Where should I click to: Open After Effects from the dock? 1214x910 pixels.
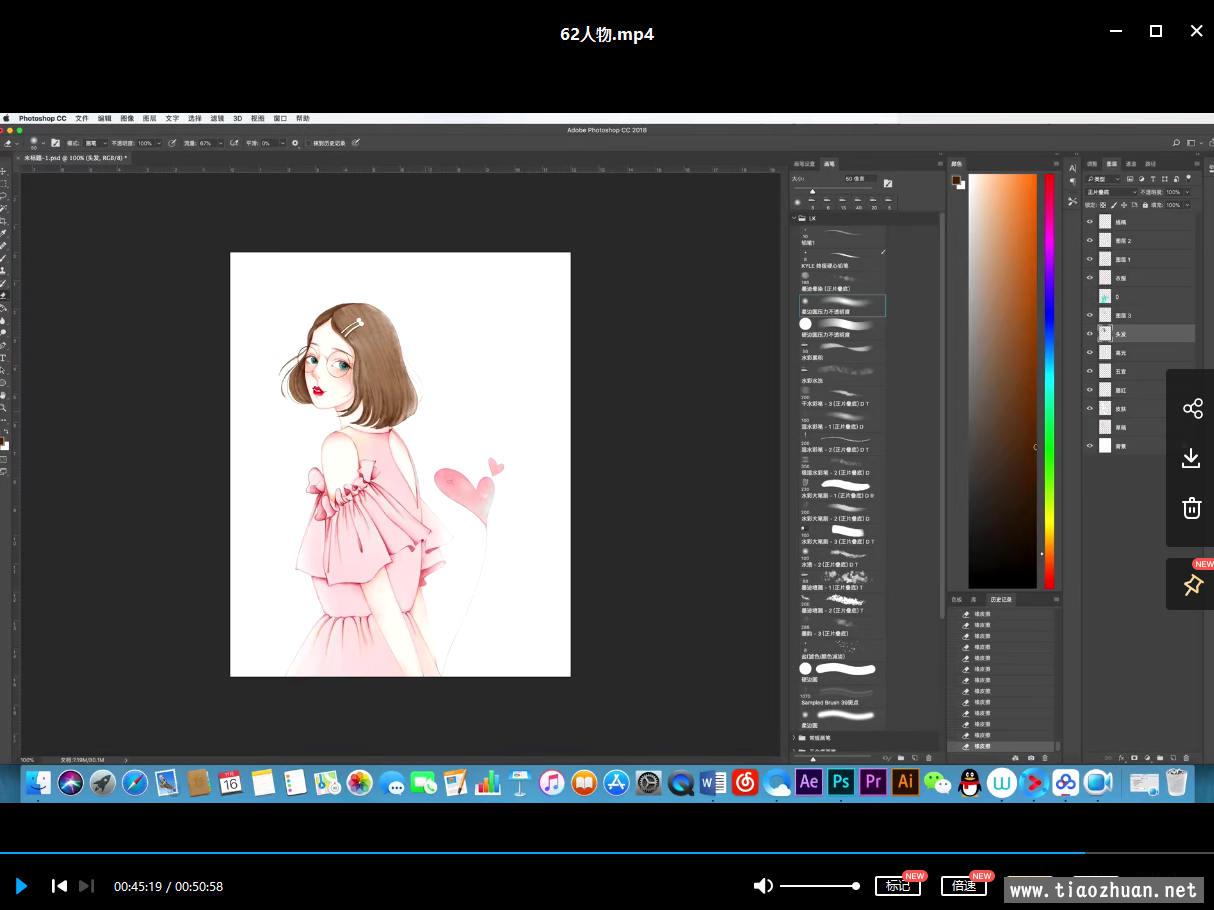pos(808,782)
